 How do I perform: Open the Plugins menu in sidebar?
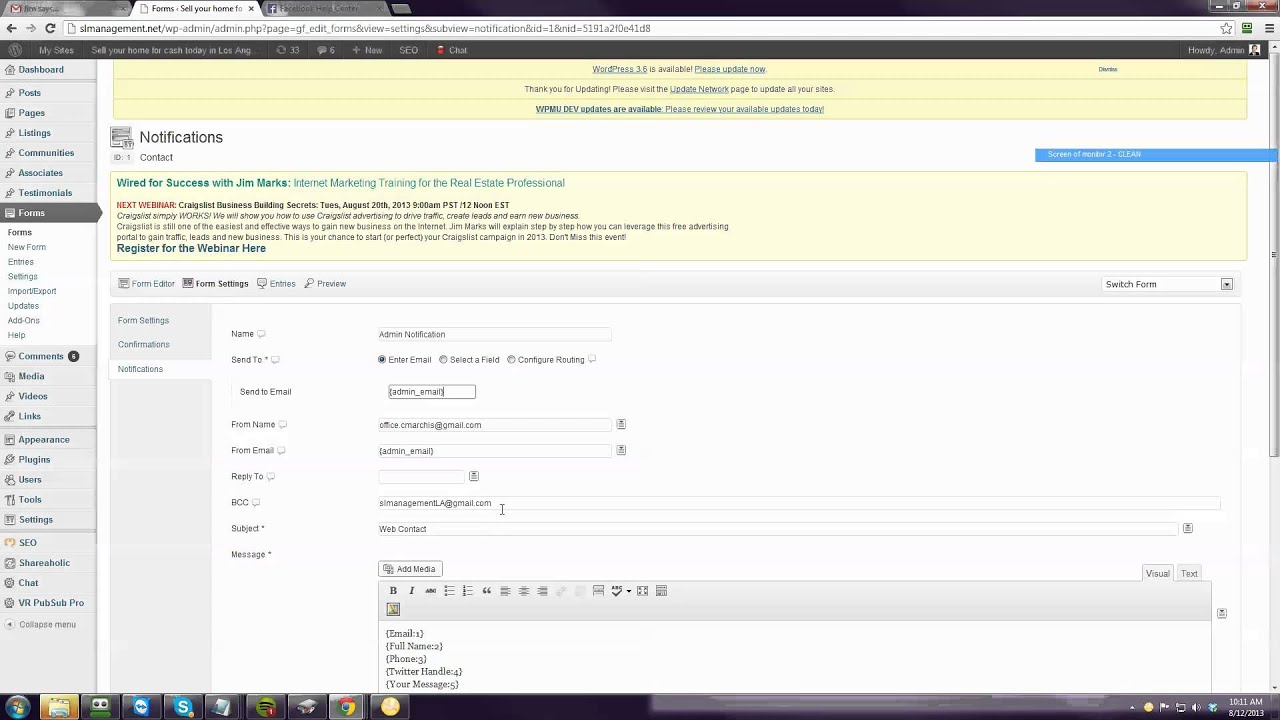click(34, 460)
